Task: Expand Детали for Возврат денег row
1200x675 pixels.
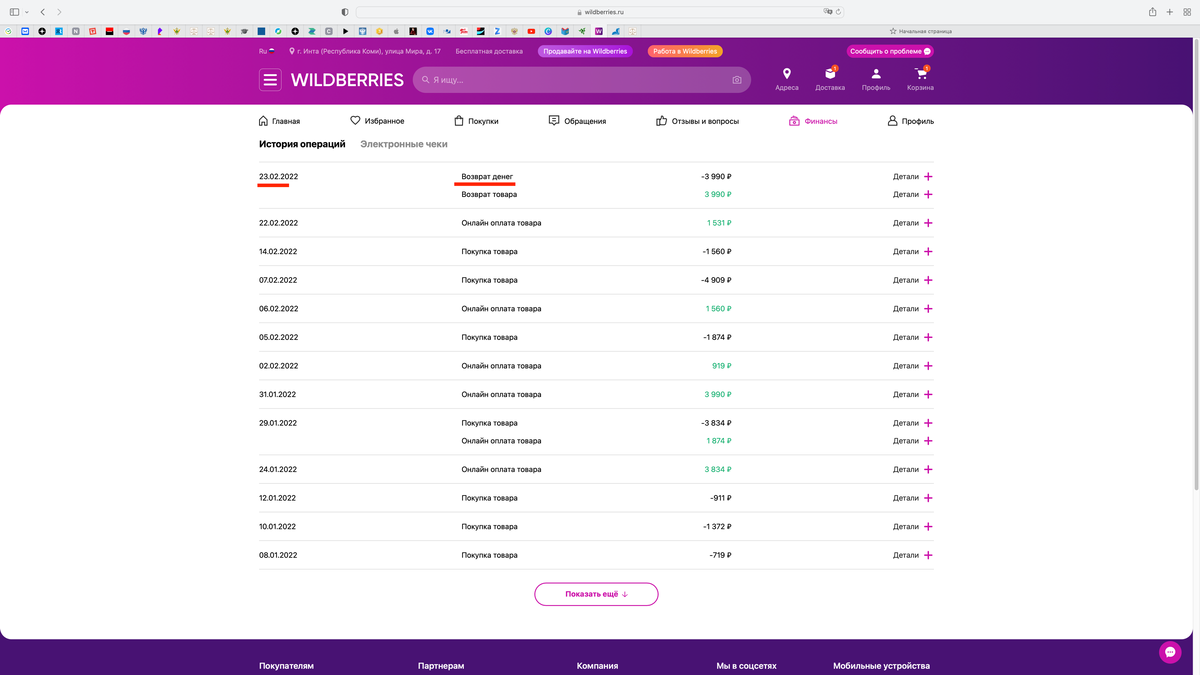Action: [912, 177]
